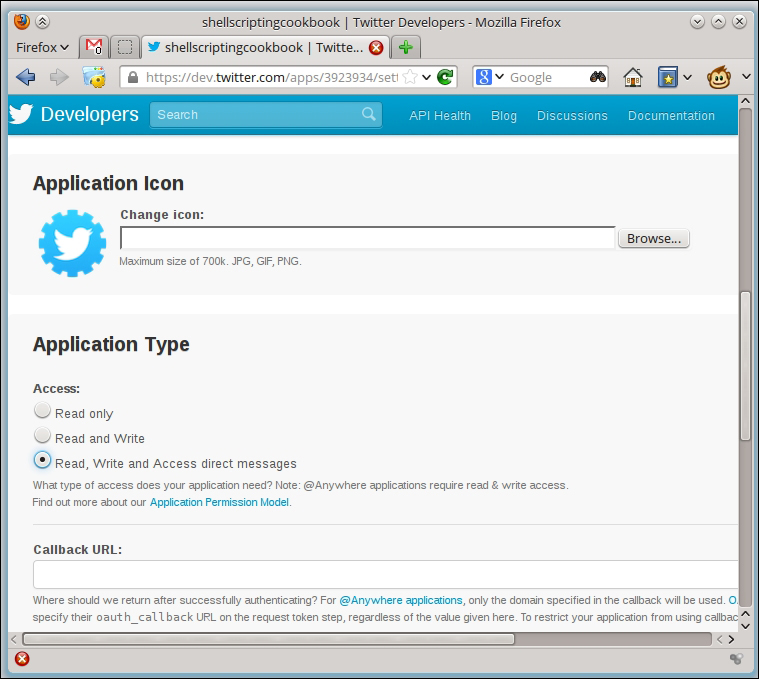Open the Gmail pinned tab
This screenshot has height=679, width=759.
coord(94,47)
